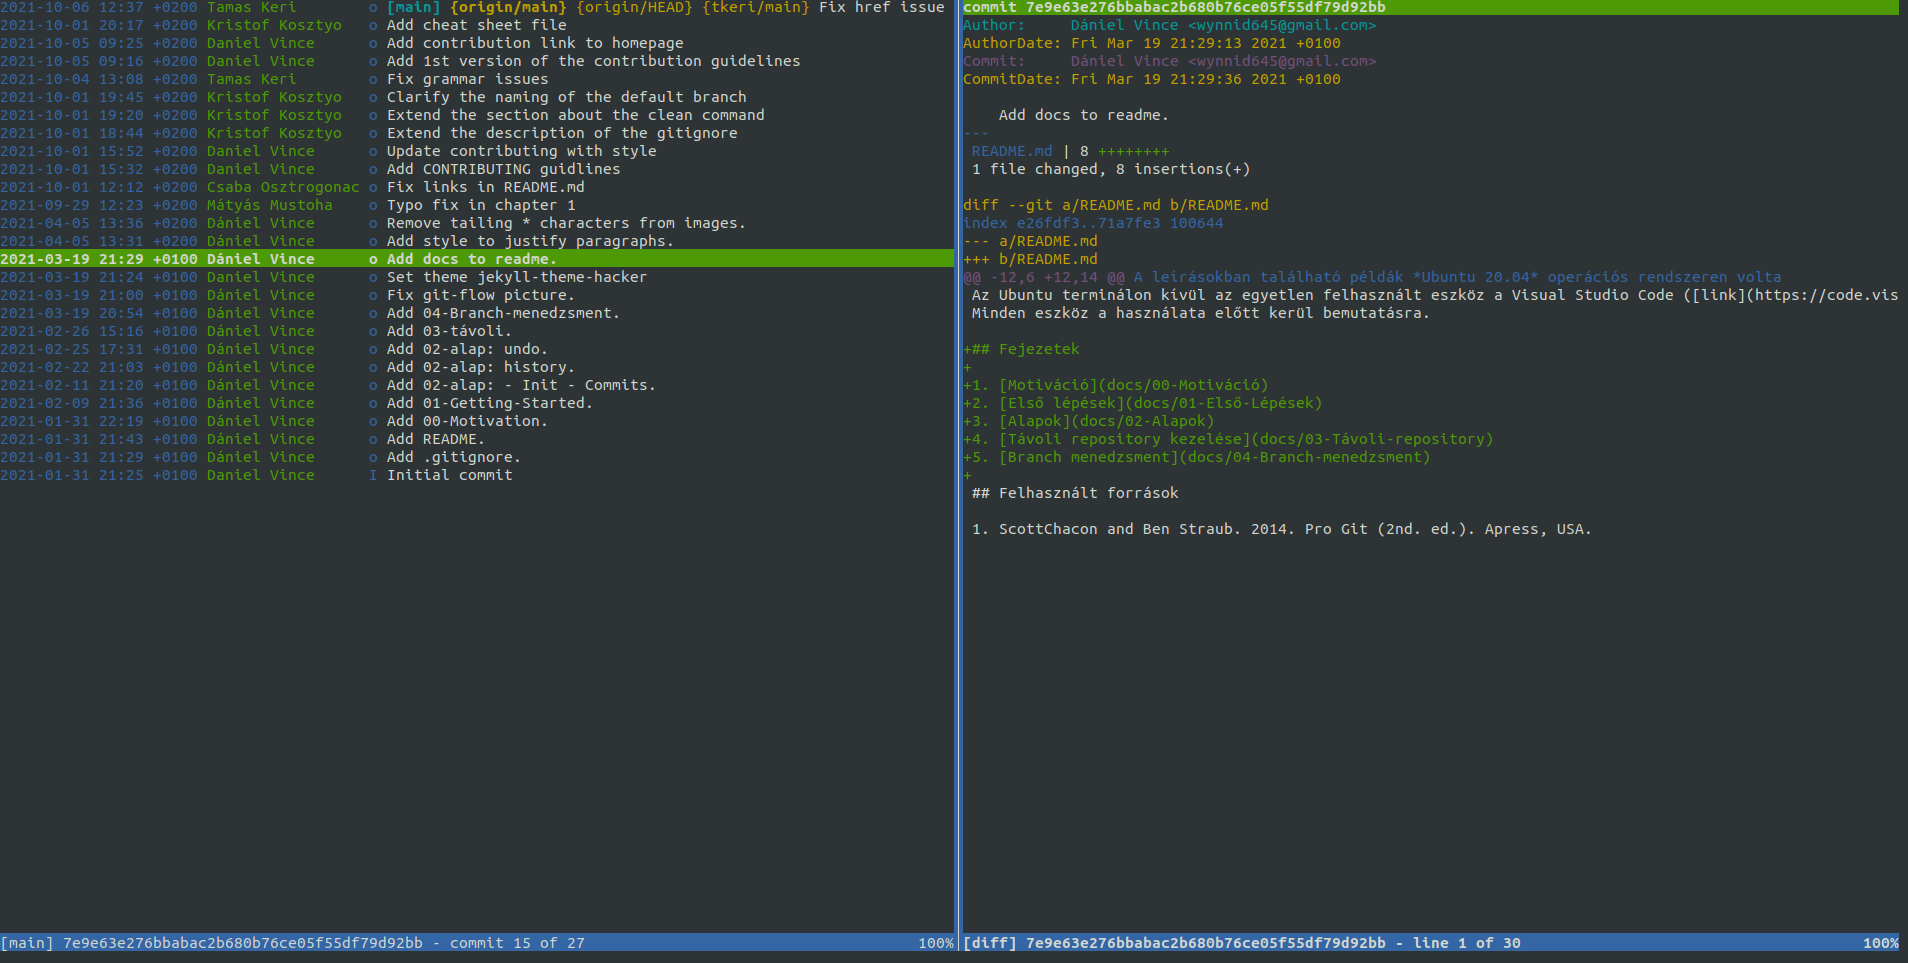Click the diff --git header line
Image resolution: width=1908 pixels, height=963 pixels.
click(1115, 205)
